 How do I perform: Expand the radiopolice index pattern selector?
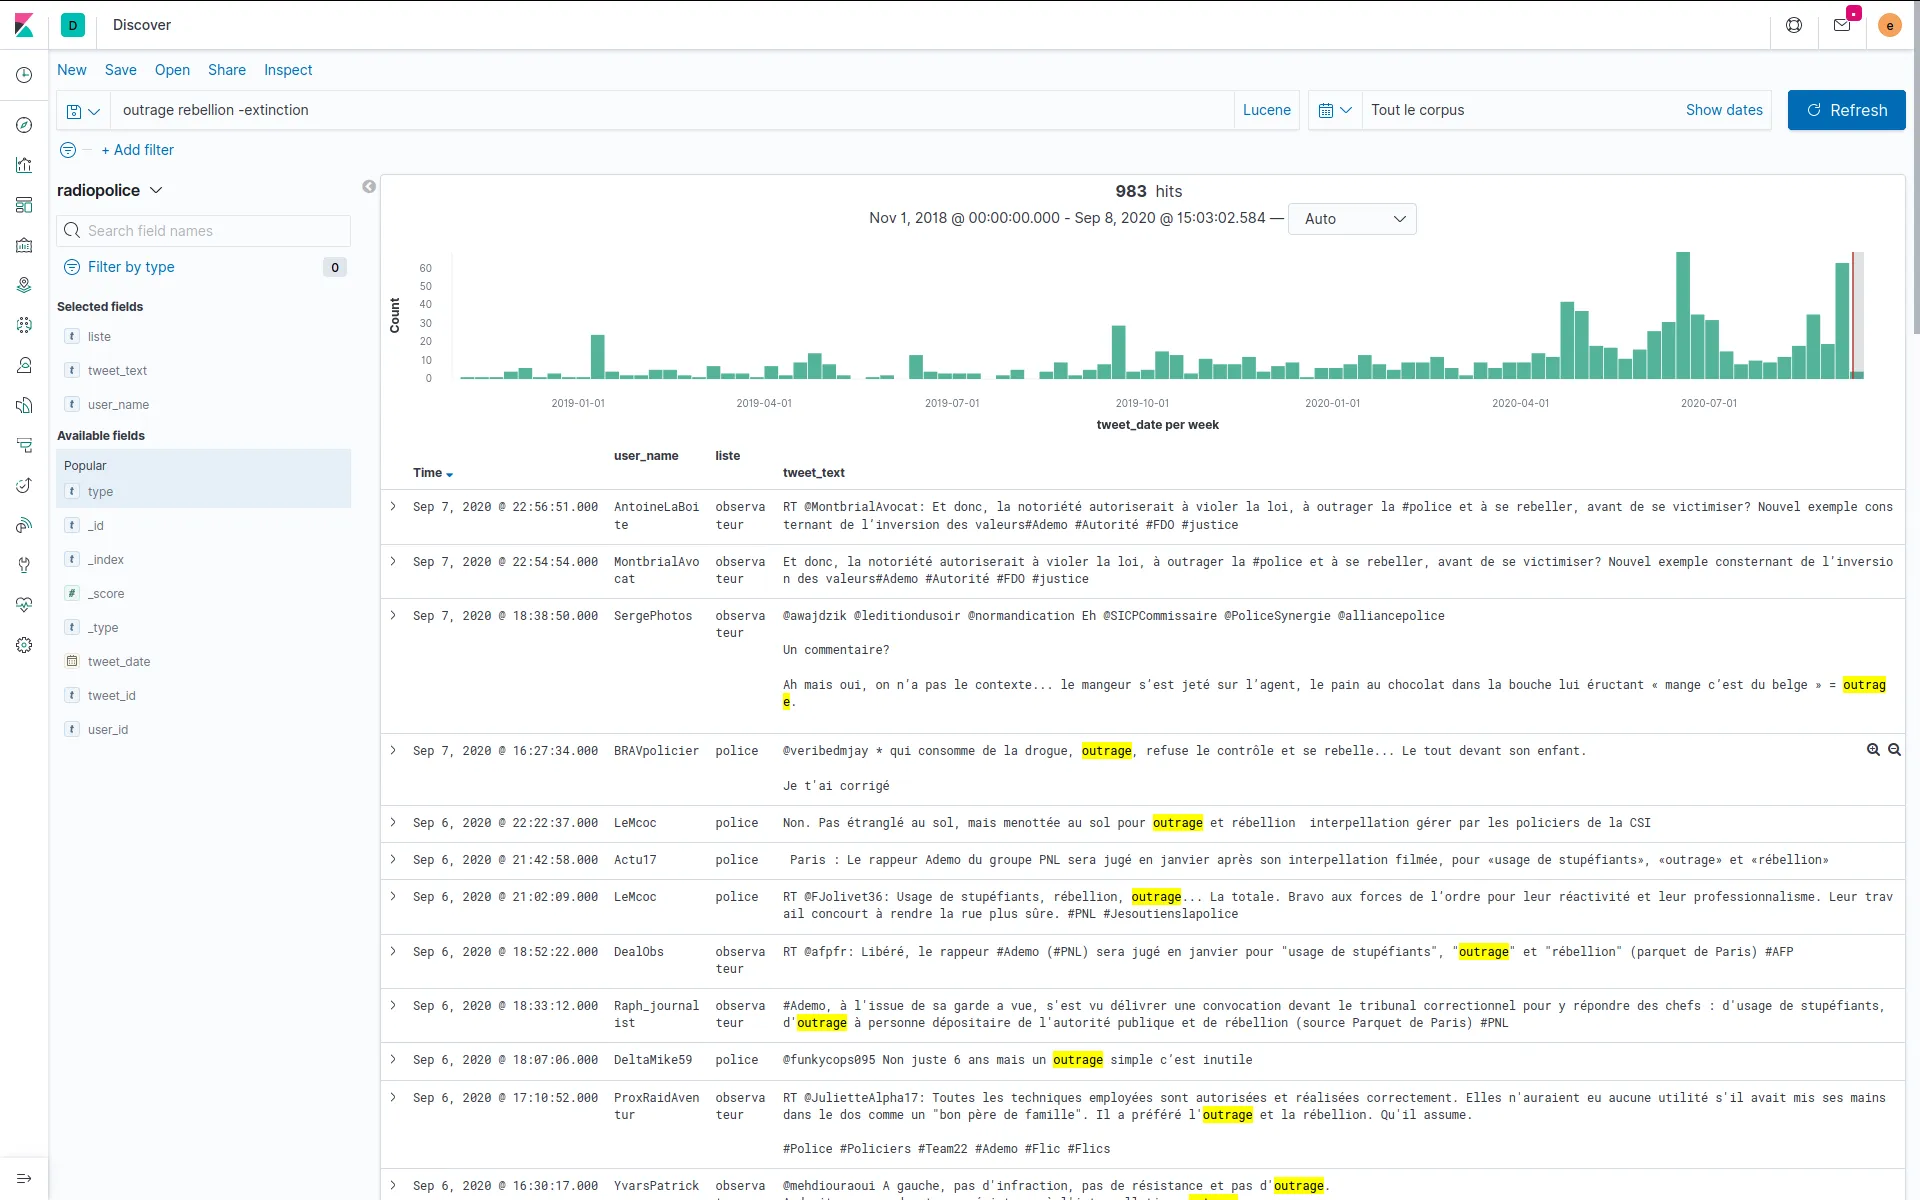pos(110,190)
